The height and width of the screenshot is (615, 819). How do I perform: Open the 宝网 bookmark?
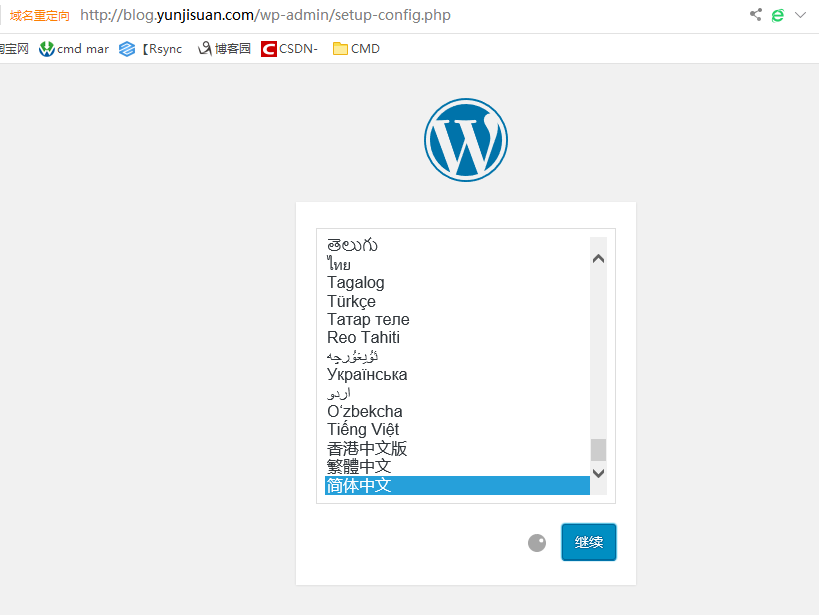click(x=14, y=49)
